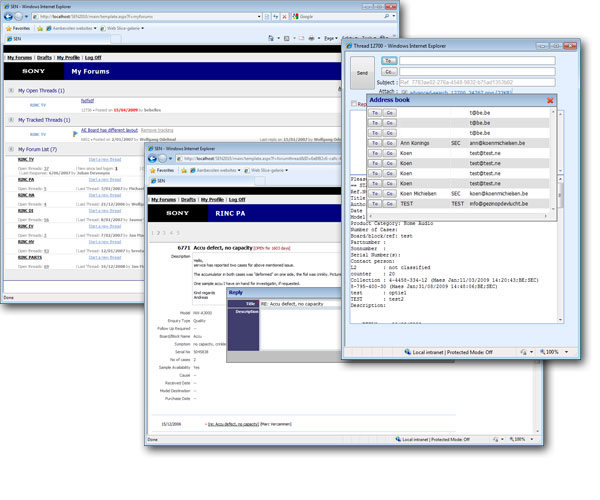Click Log Off in My Forums window
Screen dimensions: 600x500
tap(93, 58)
